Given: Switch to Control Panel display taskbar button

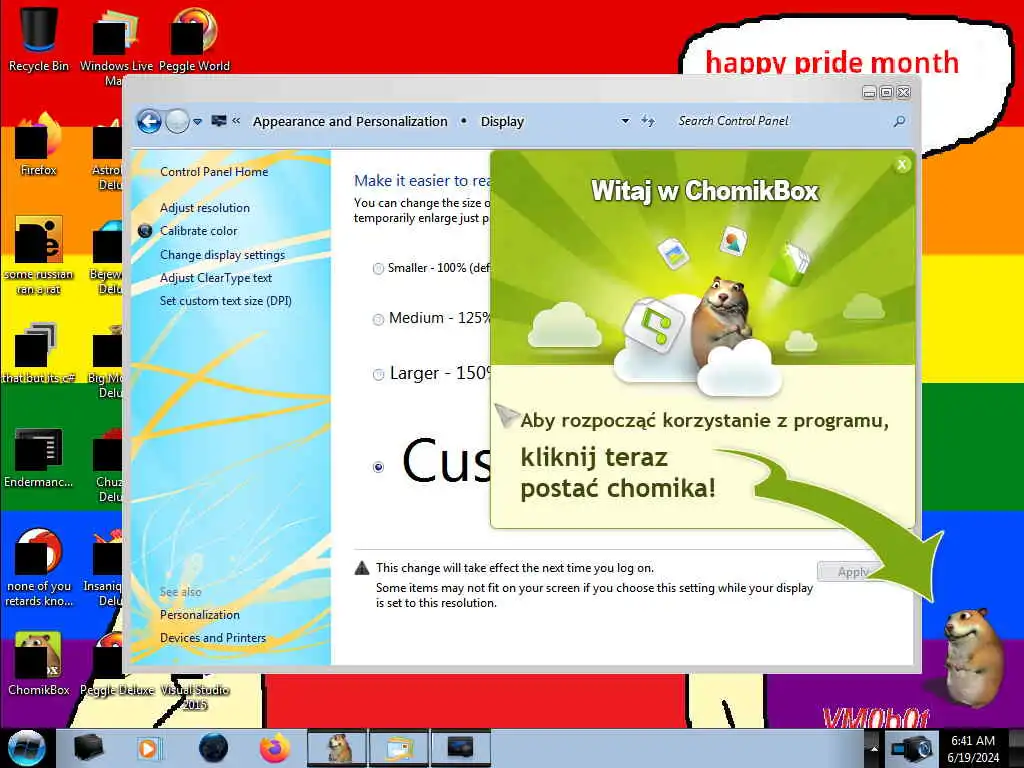Looking at the screenshot, I should pos(460,748).
